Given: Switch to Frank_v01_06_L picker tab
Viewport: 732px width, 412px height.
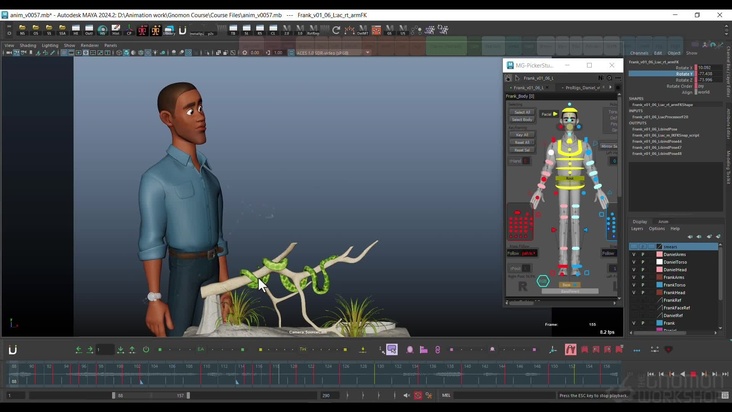Looking at the screenshot, I should click(529, 88).
